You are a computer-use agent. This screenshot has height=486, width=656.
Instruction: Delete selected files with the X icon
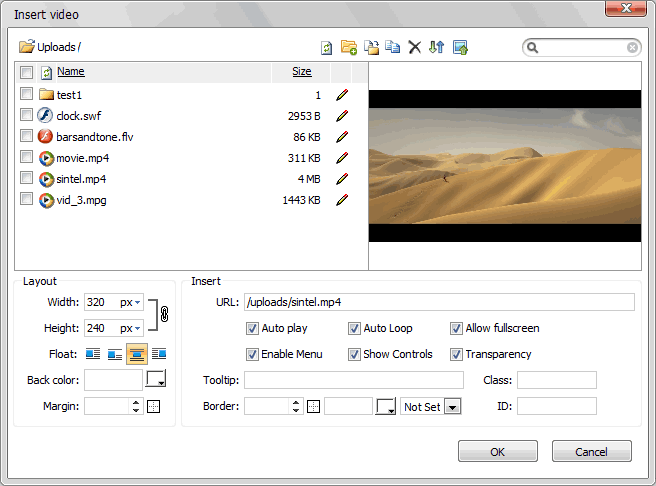[414, 47]
